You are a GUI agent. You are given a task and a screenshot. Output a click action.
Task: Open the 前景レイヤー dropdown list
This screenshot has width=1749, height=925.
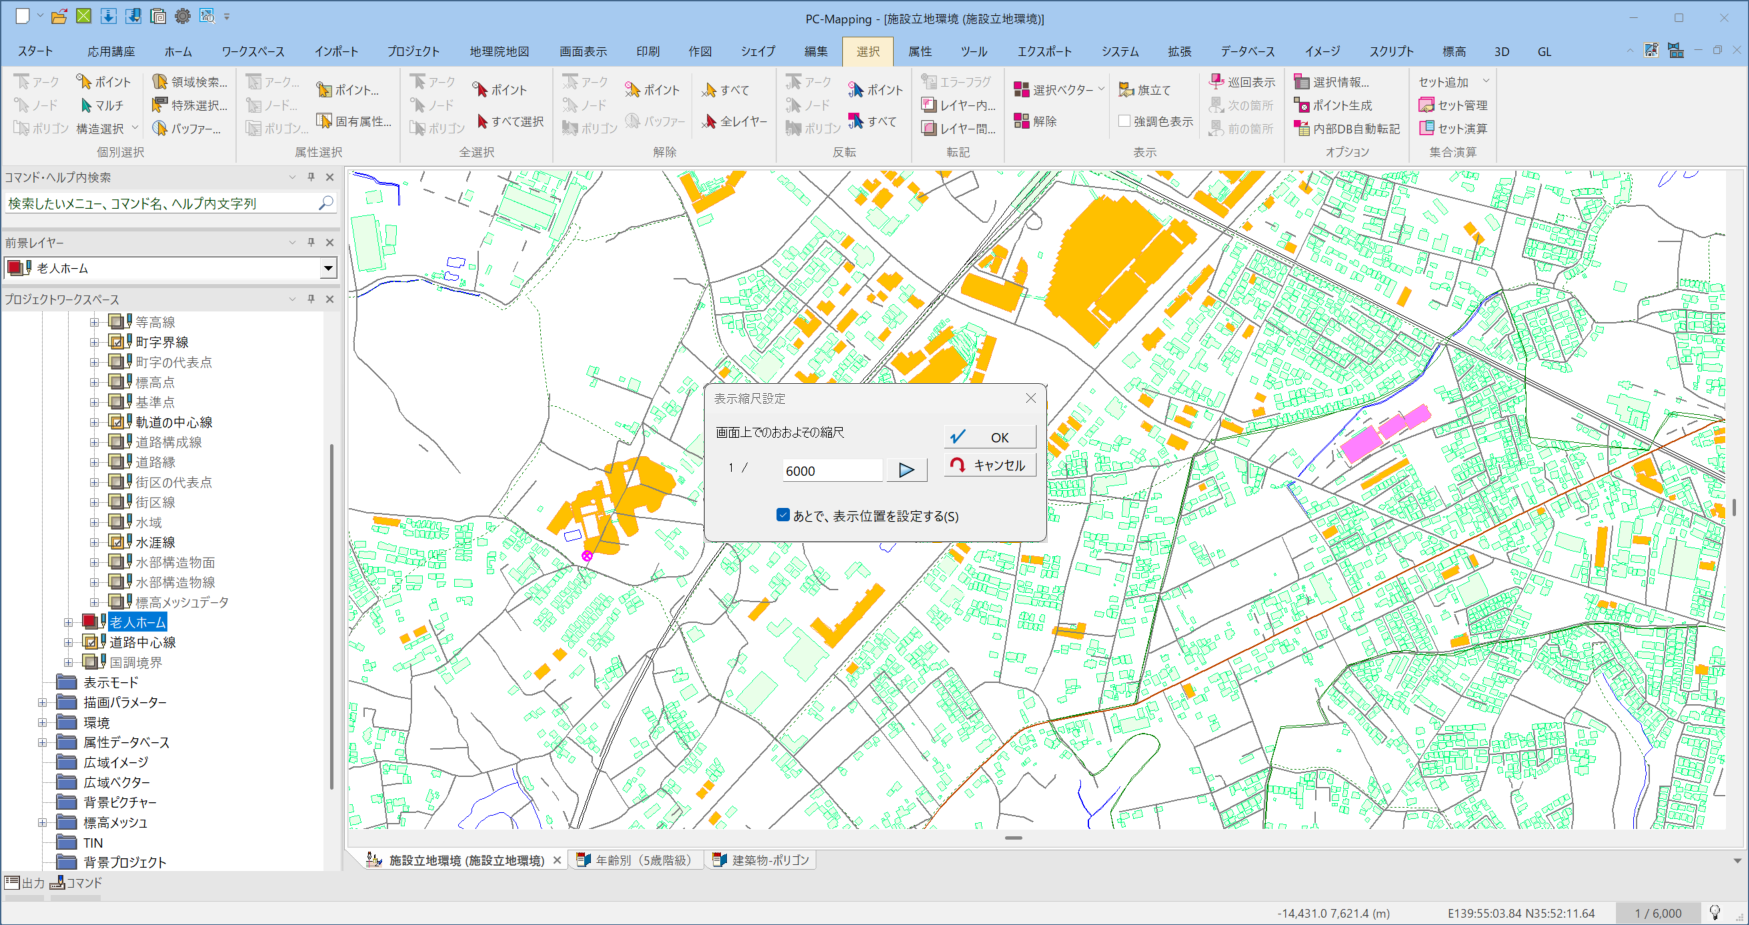328,268
